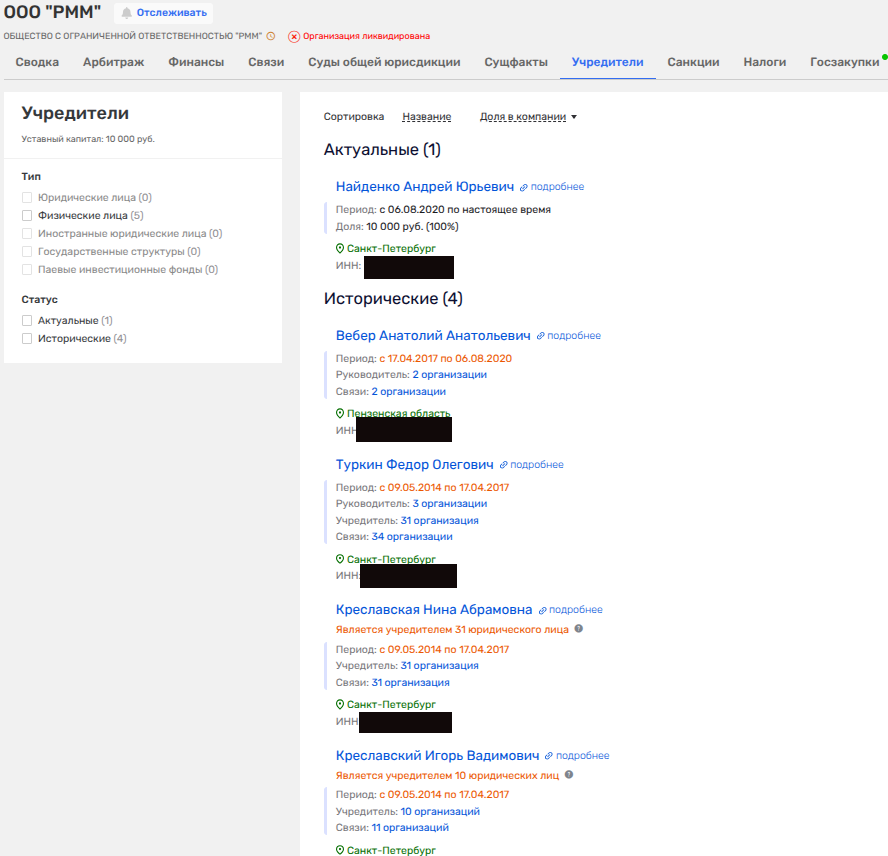
Task: Switch to the Финансы tab
Action: pos(196,62)
